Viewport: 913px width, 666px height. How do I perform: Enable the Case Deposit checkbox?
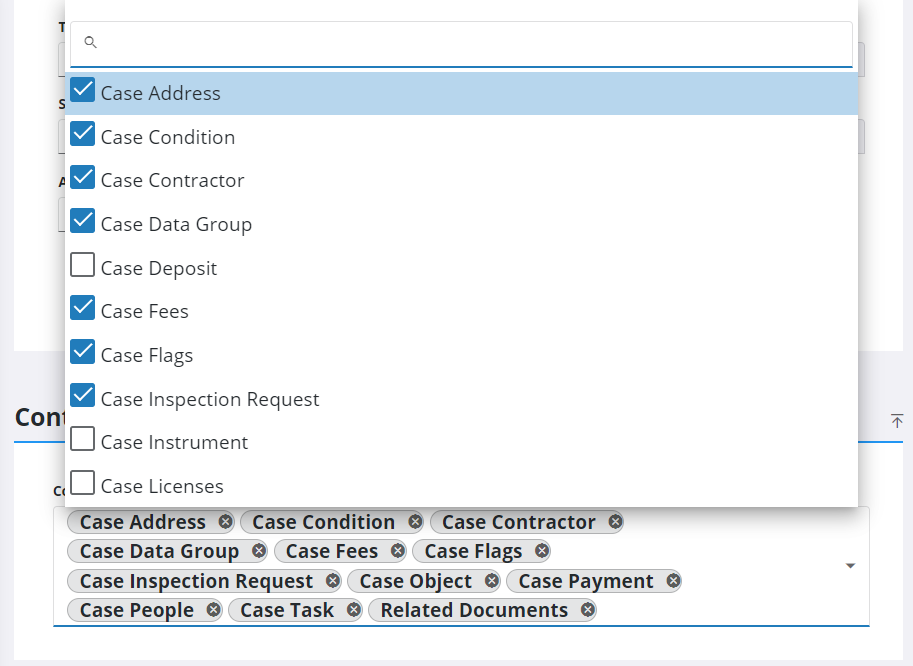(x=82, y=264)
